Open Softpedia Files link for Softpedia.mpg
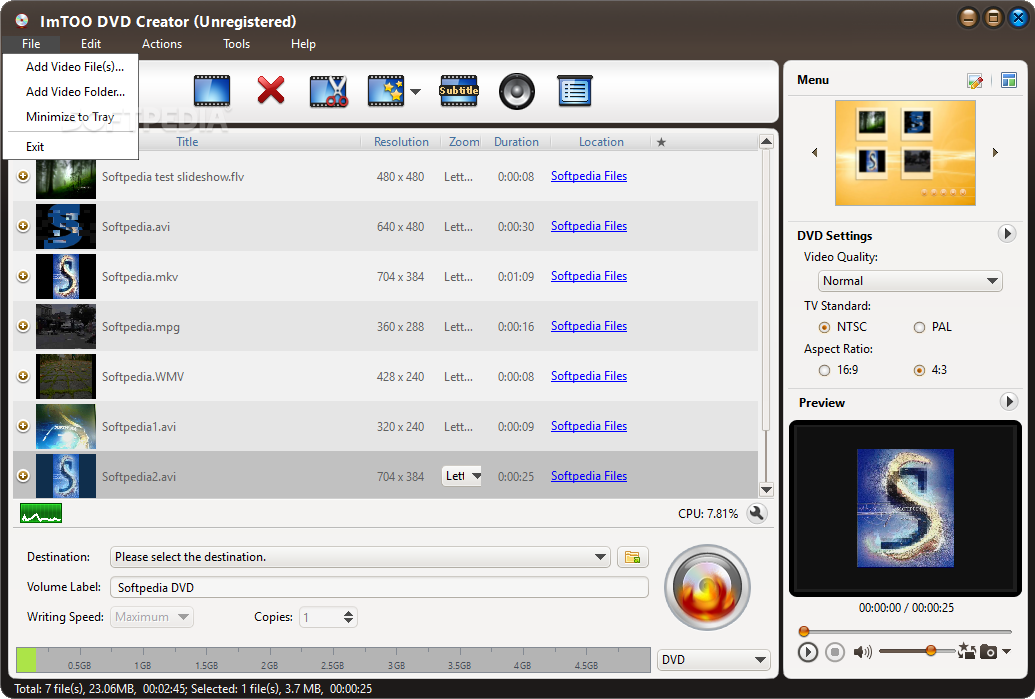This screenshot has width=1035, height=699. 589,326
